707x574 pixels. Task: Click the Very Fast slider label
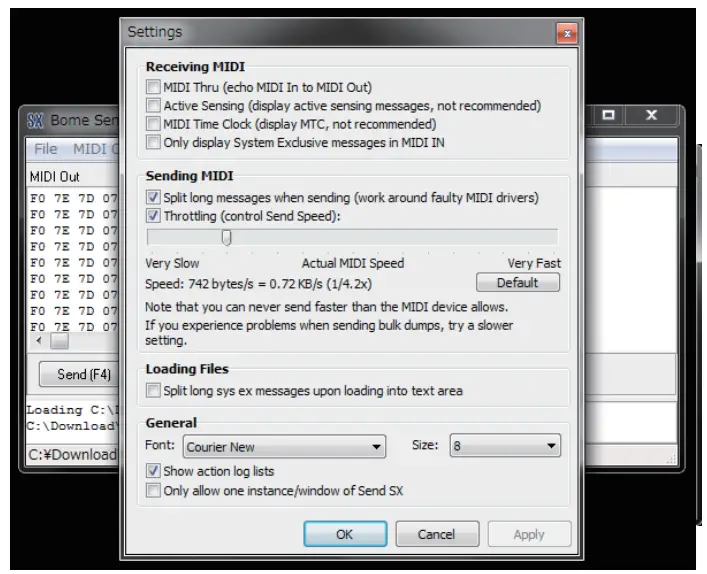tap(534, 263)
